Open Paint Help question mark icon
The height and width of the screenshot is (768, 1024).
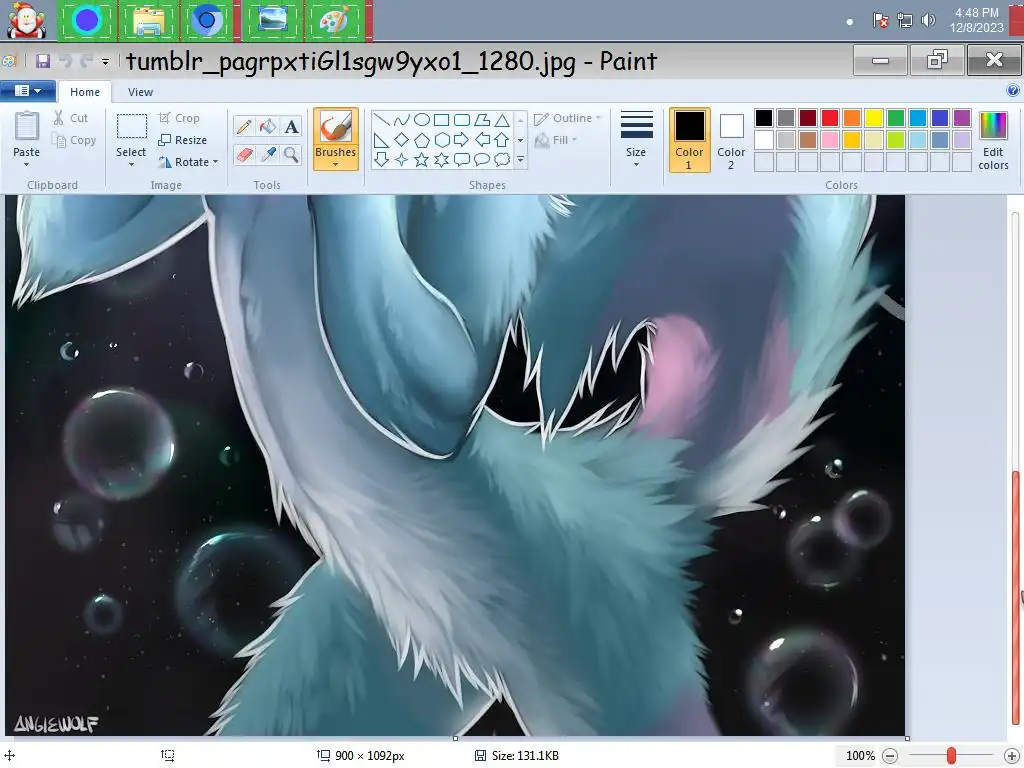coord(1013,91)
